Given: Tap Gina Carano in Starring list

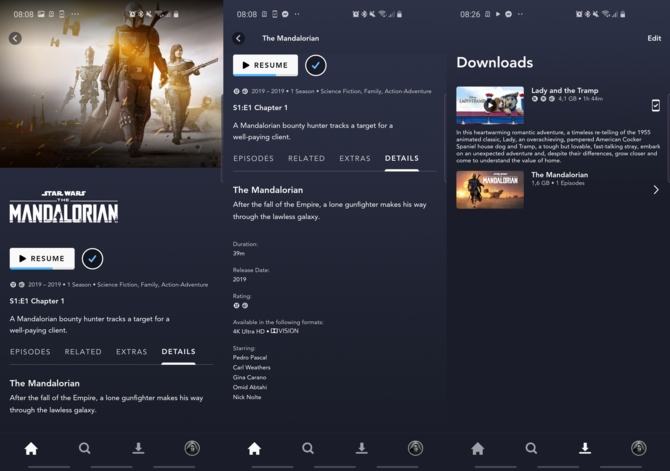Looking at the screenshot, I should click(250, 377).
